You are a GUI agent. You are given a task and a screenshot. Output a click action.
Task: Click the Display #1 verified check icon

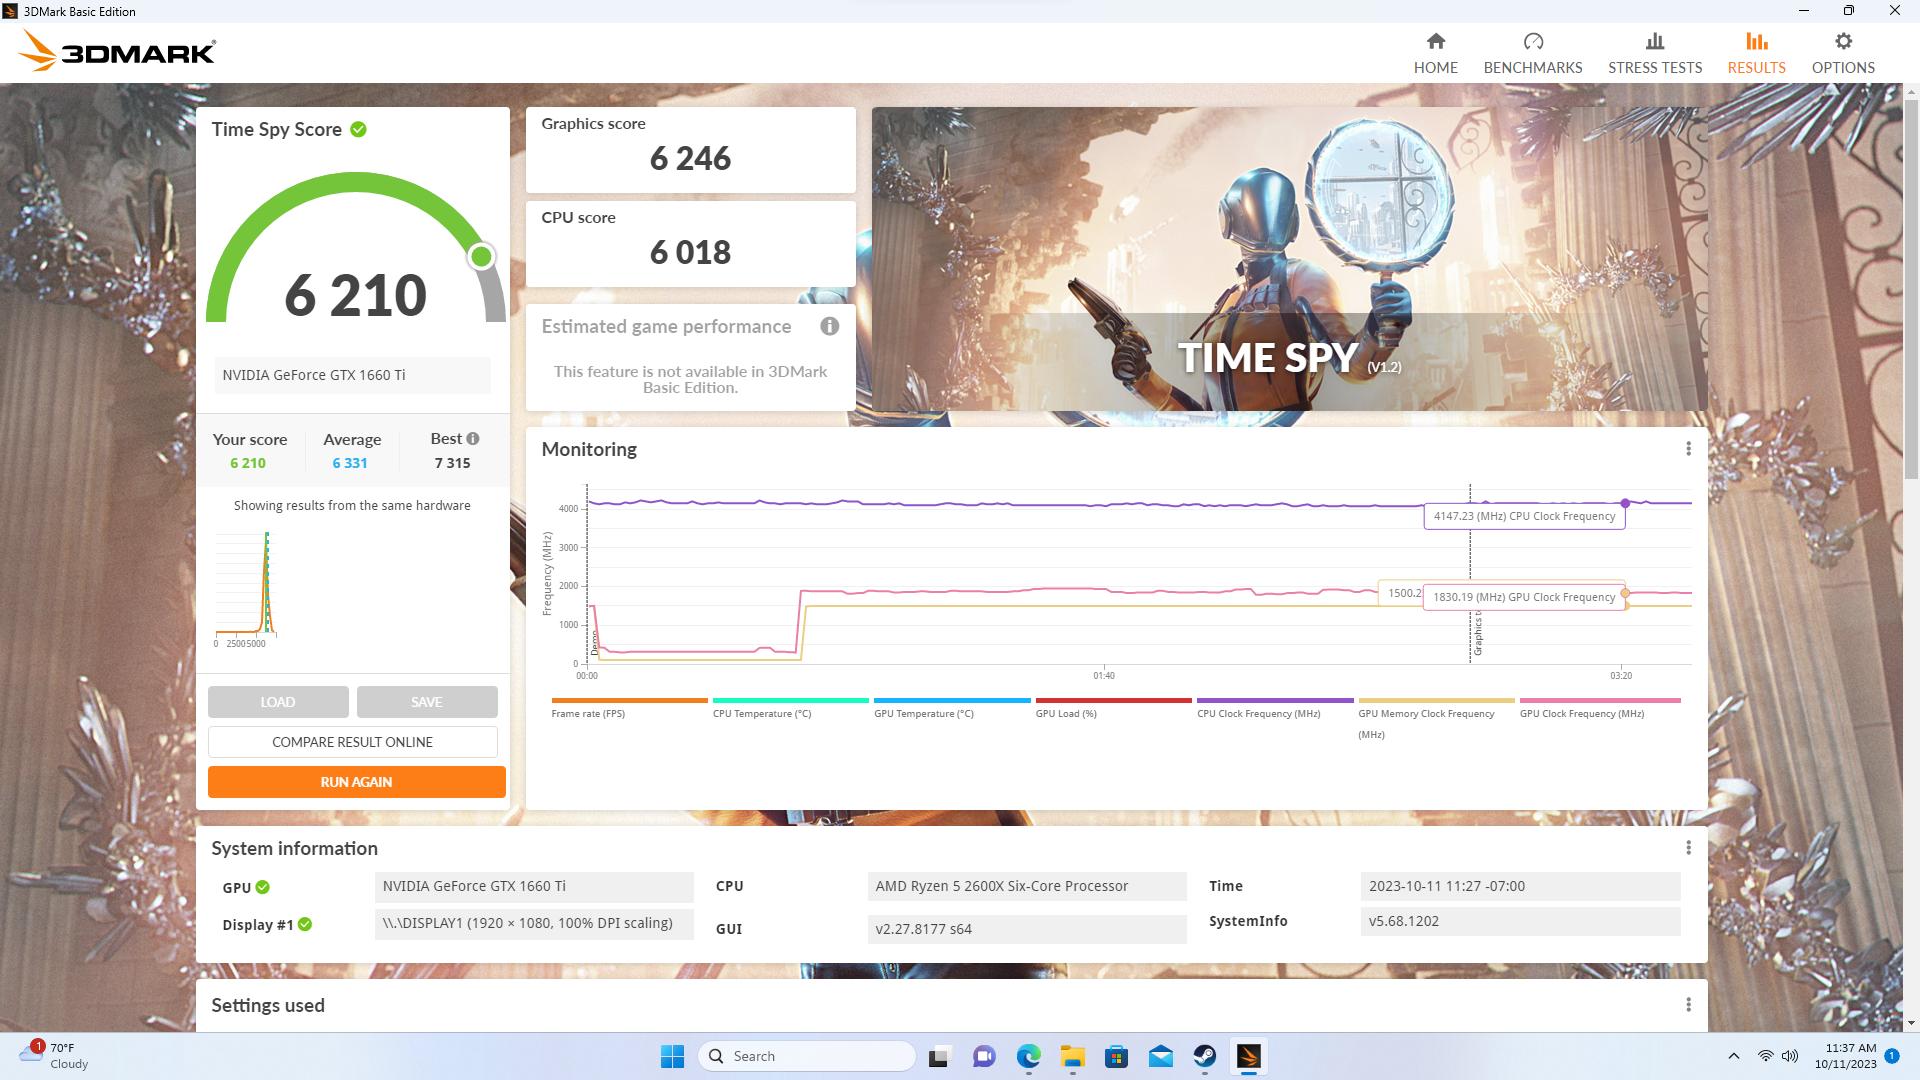(305, 924)
